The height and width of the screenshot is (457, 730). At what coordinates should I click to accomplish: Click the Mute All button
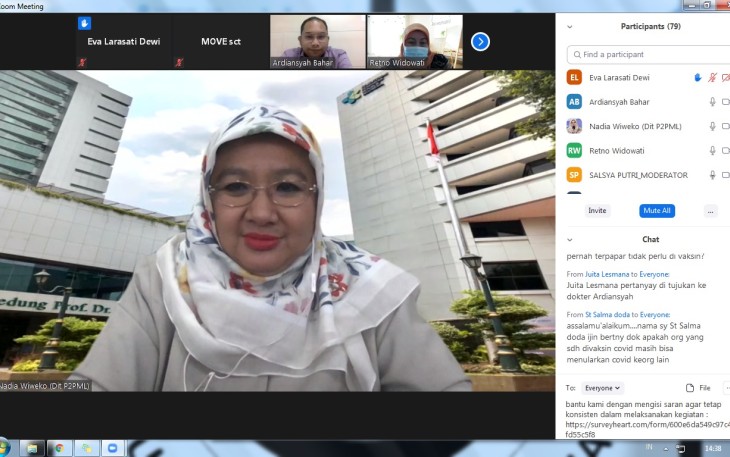coord(657,211)
